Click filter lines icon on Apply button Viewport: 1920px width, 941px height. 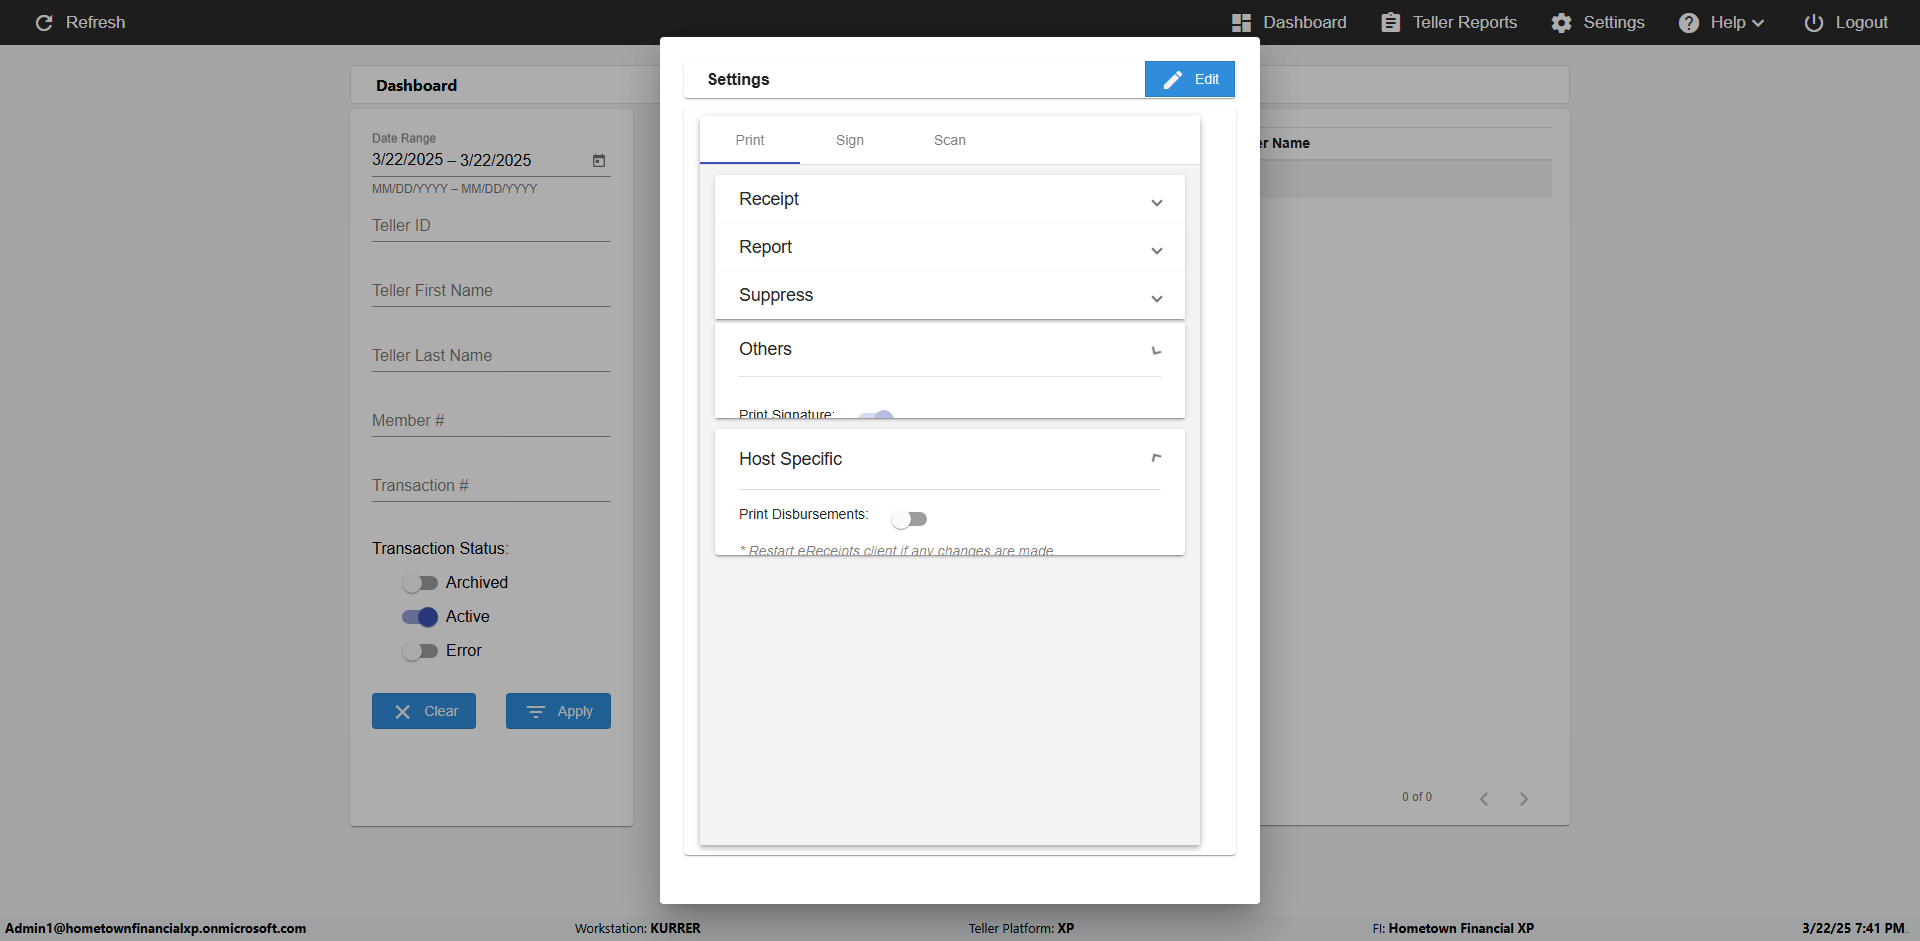click(536, 712)
